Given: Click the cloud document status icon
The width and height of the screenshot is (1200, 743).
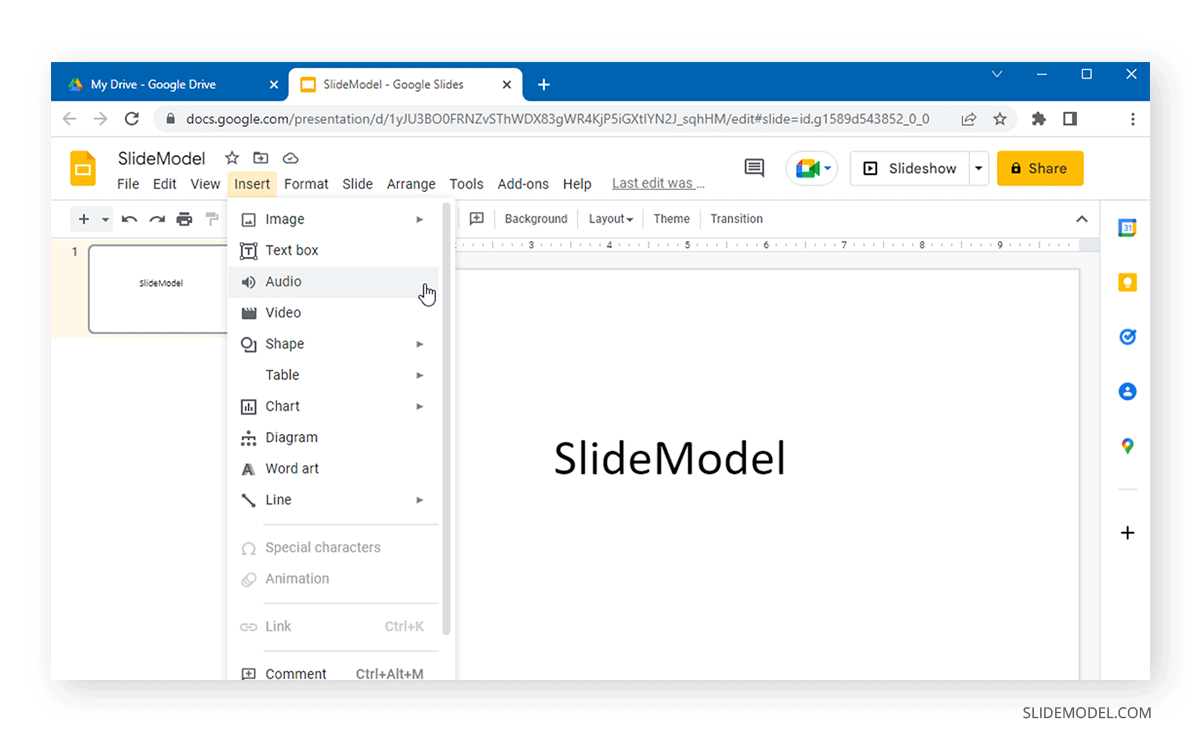Looking at the screenshot, I should click(291, 158).
